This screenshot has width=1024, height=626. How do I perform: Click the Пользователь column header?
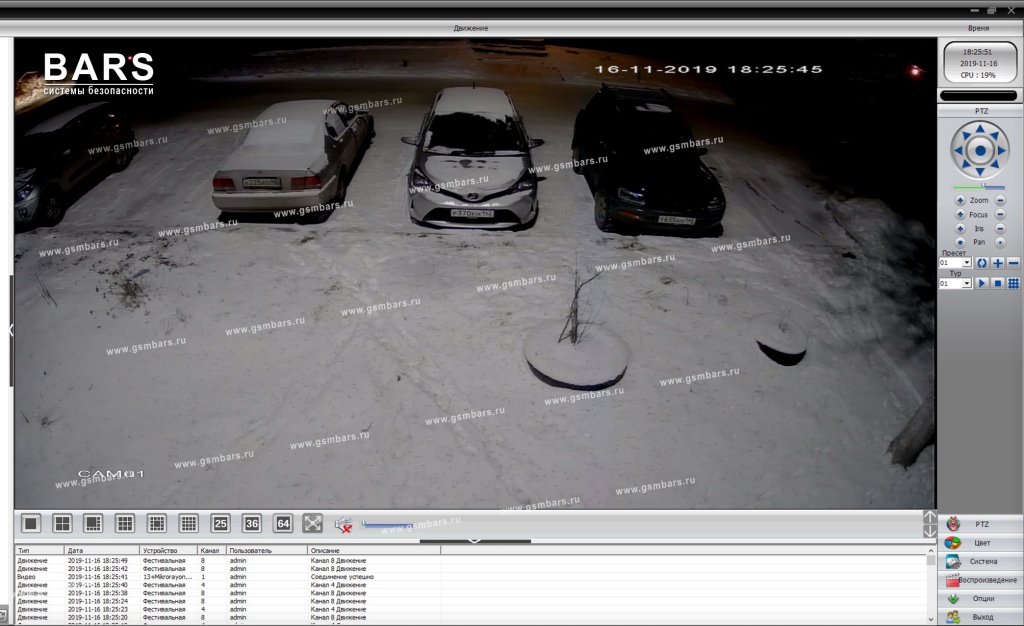(266, 550)
